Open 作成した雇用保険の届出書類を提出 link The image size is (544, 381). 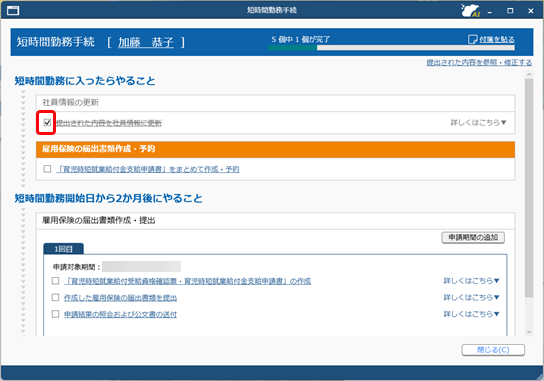click(120, 298)
